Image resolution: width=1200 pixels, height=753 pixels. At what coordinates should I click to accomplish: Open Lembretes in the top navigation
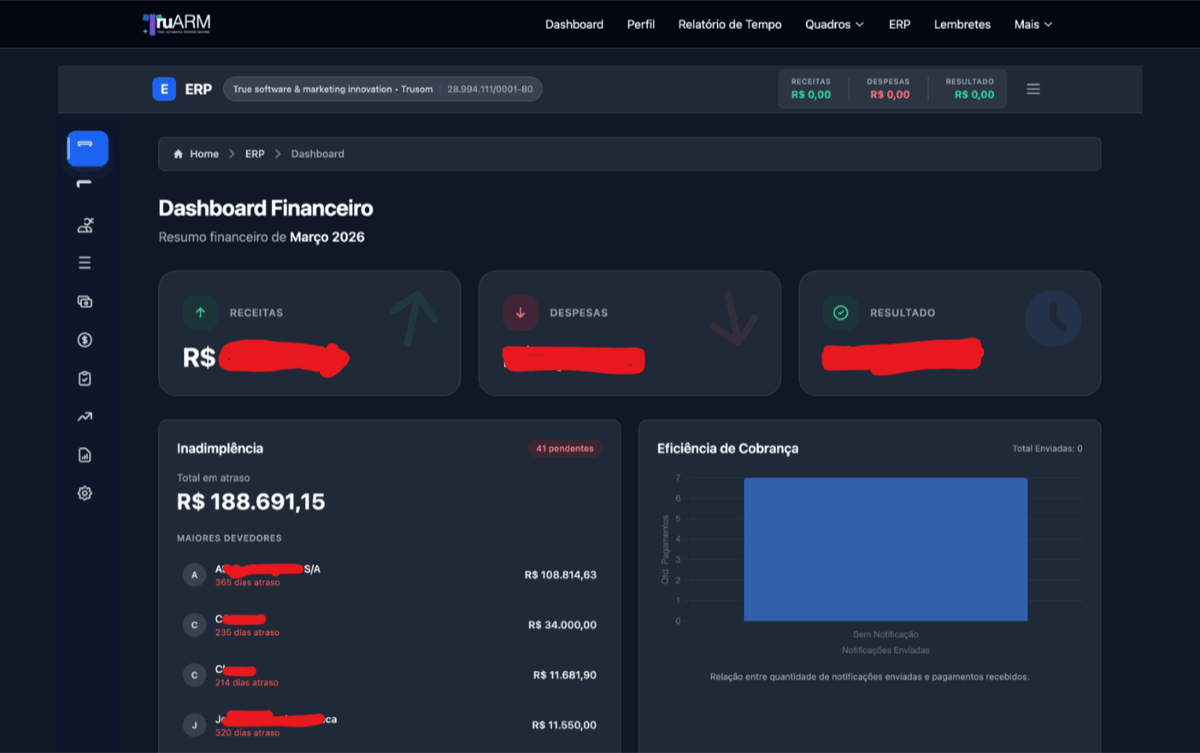(x=962, y=24)
